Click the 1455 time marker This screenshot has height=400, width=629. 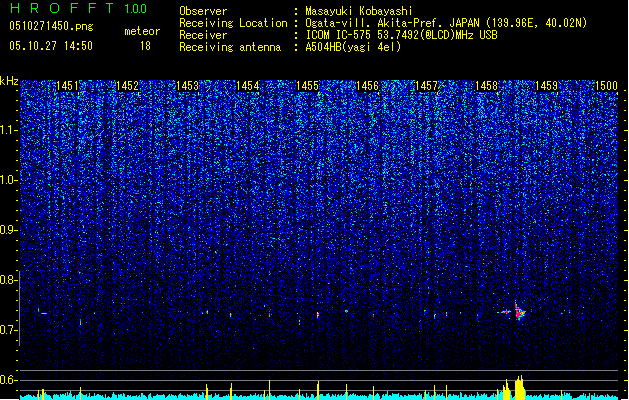[x=307, y=86]
